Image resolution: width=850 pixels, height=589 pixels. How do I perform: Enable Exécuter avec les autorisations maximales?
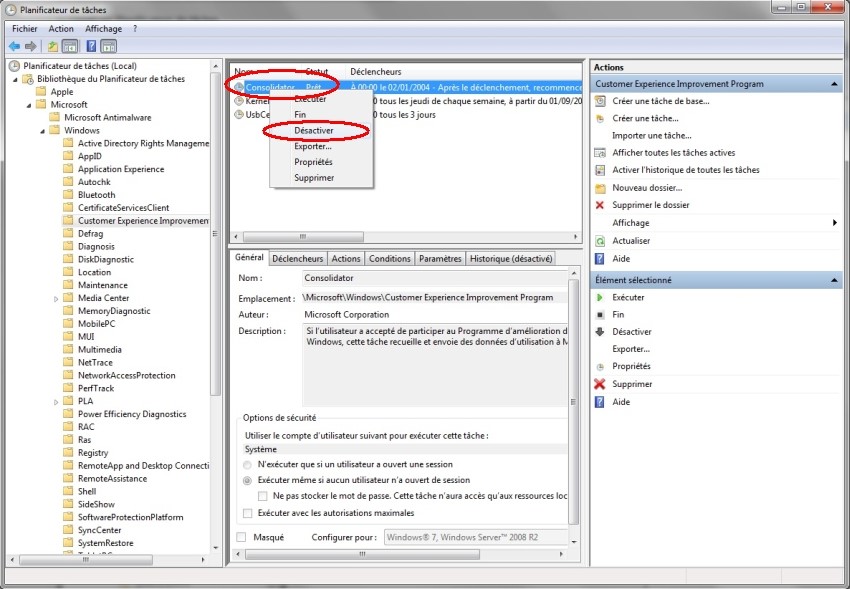(248, 513)
